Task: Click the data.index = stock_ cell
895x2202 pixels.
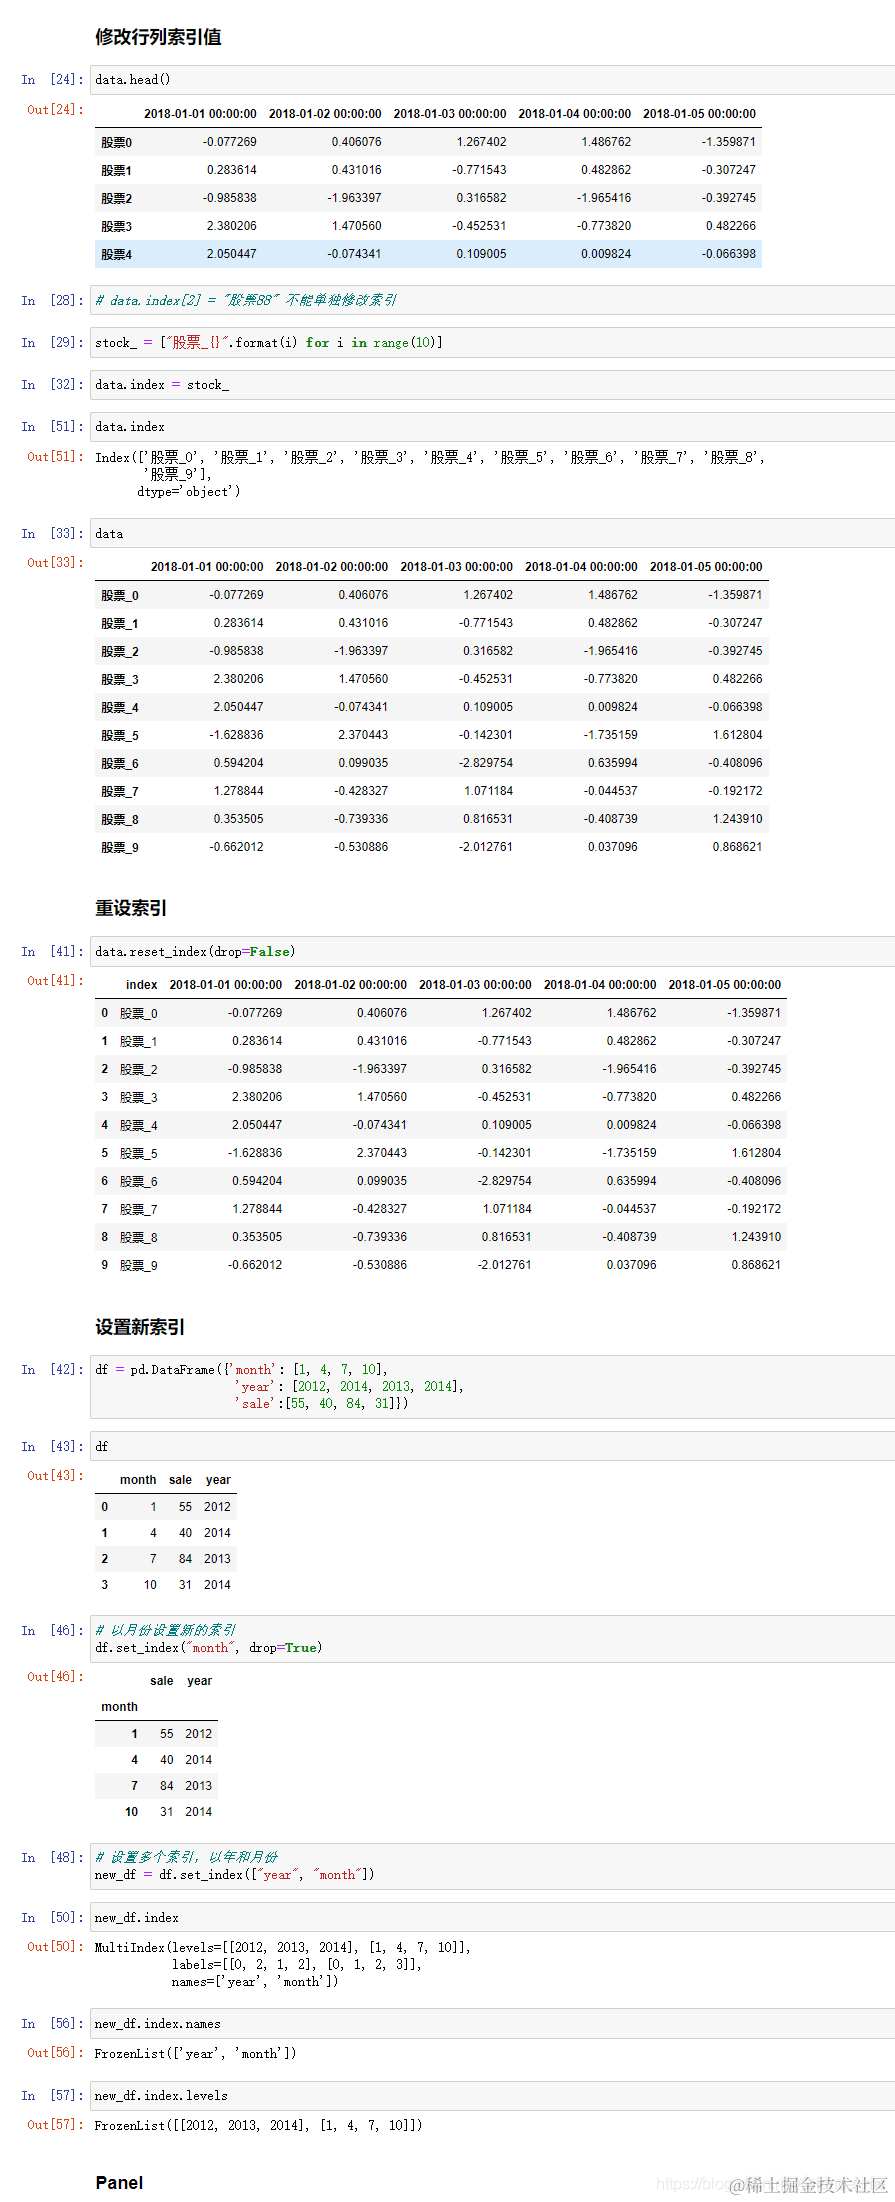Action: [x=492, y=385]
